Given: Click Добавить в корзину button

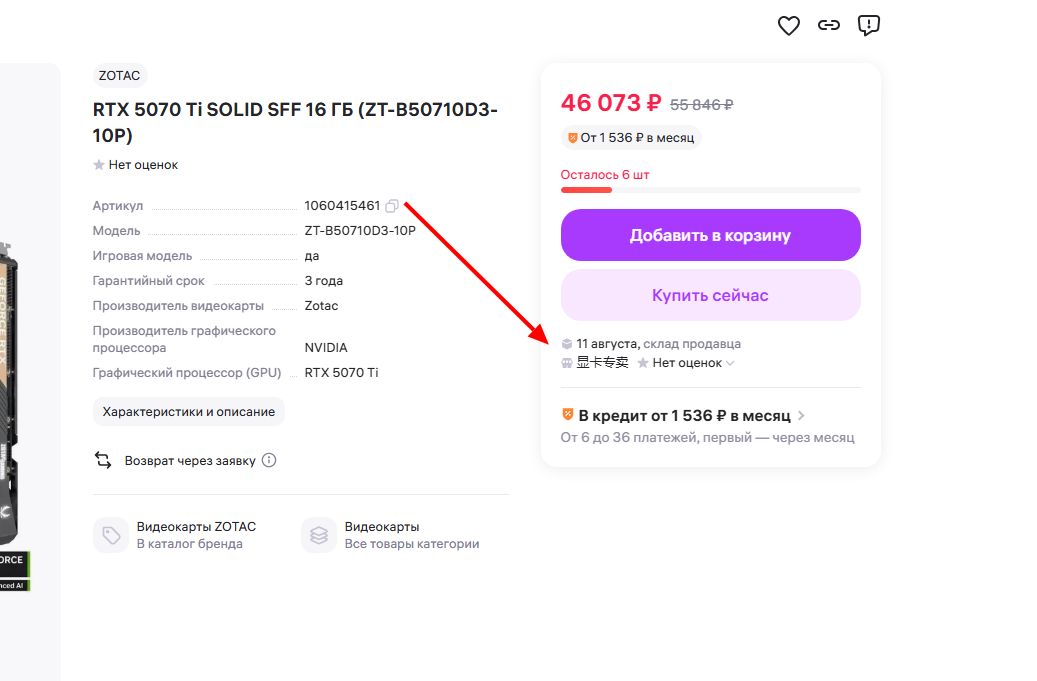Looking at the screenshot, I should pyautogui.click(x=710, y=235).
